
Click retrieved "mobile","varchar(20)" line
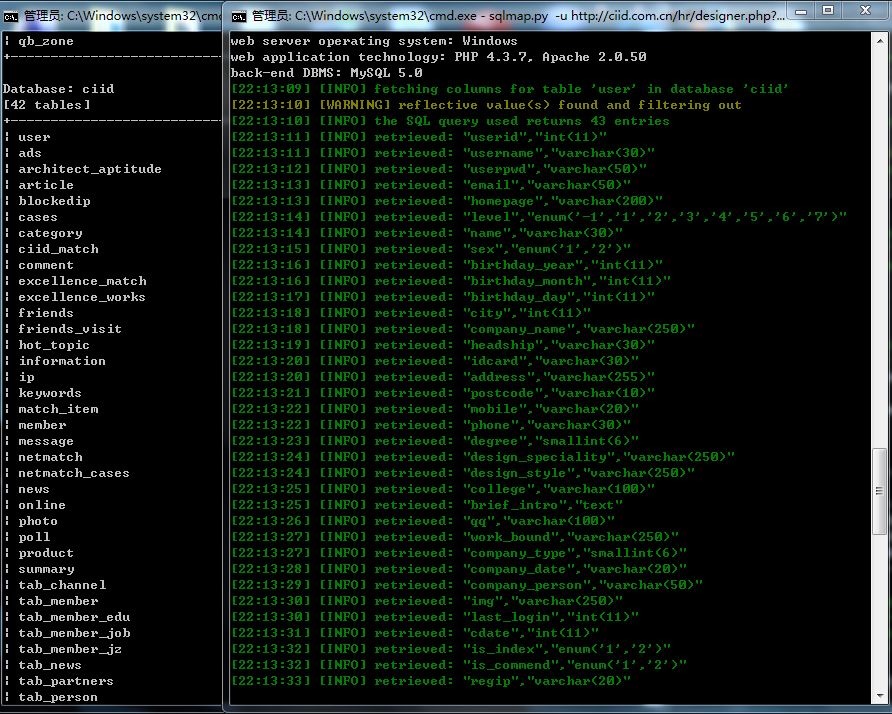pyautogui.click(x=435, y=409)
